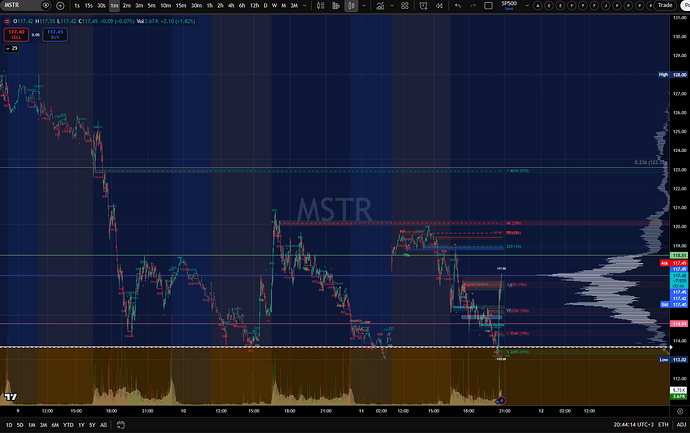Switch to the 4h timeframe
This screenshot has width=690, height=433.
231,6
